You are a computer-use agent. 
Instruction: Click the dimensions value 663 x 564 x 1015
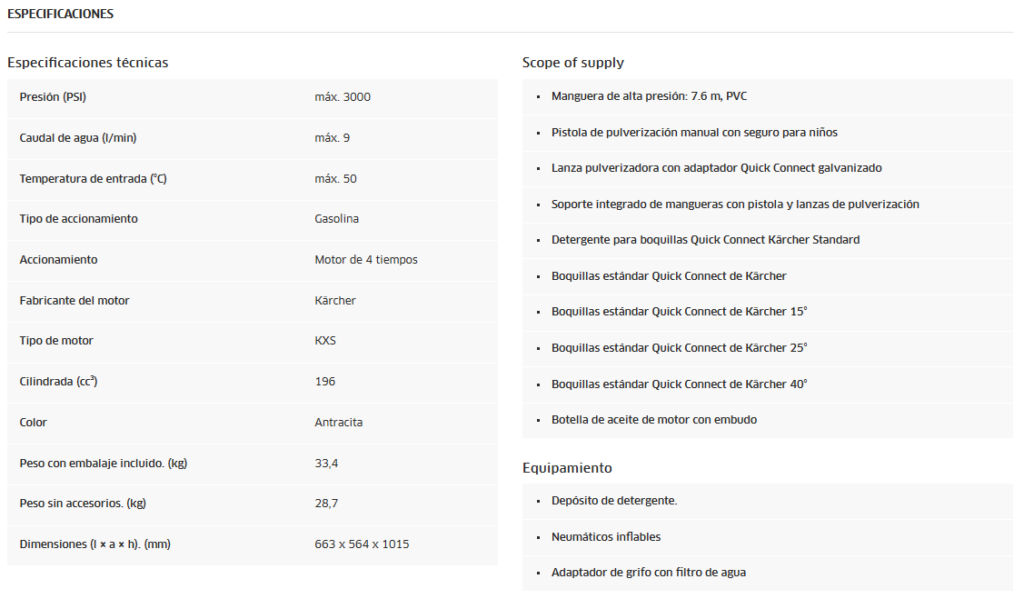(x=361, y=544)
